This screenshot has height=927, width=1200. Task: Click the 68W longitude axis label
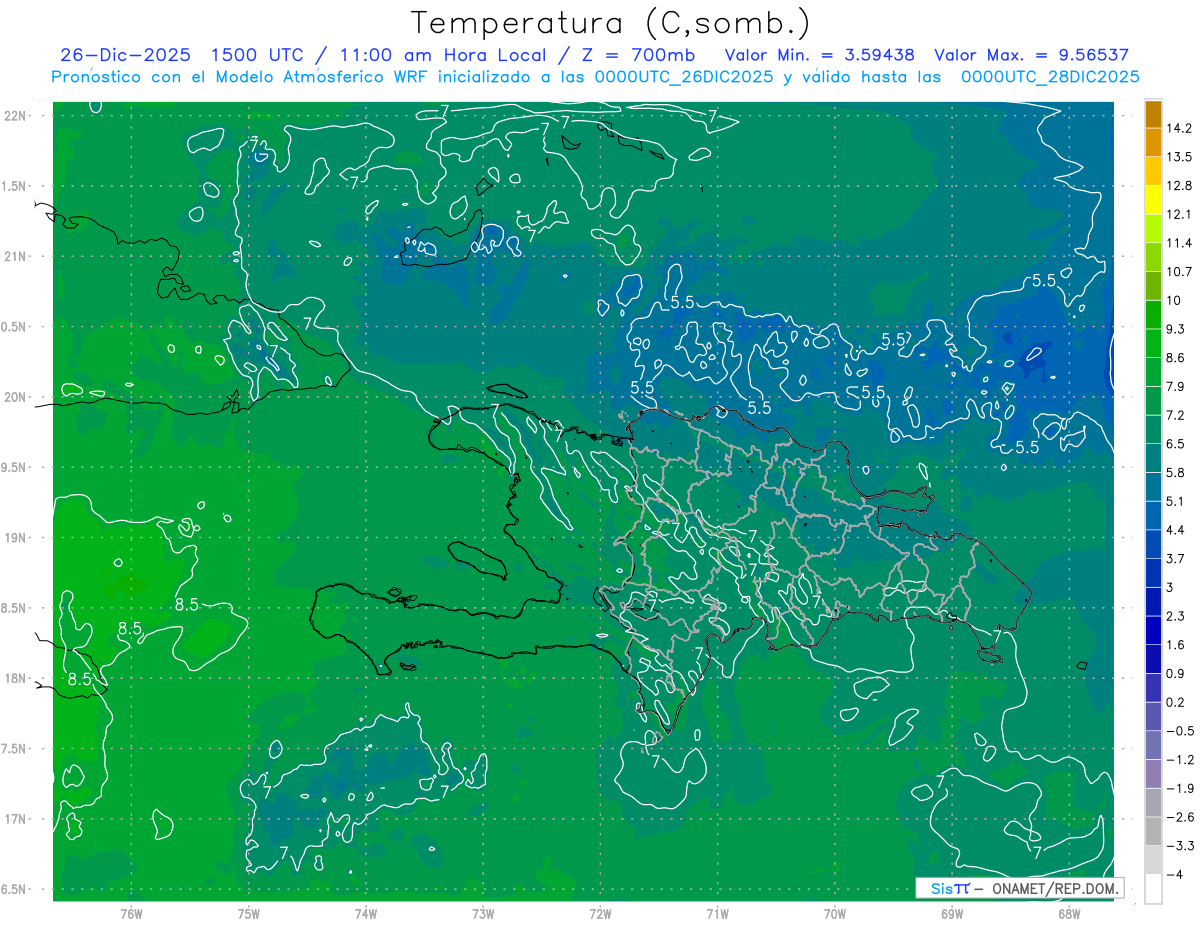point(1069,913)
